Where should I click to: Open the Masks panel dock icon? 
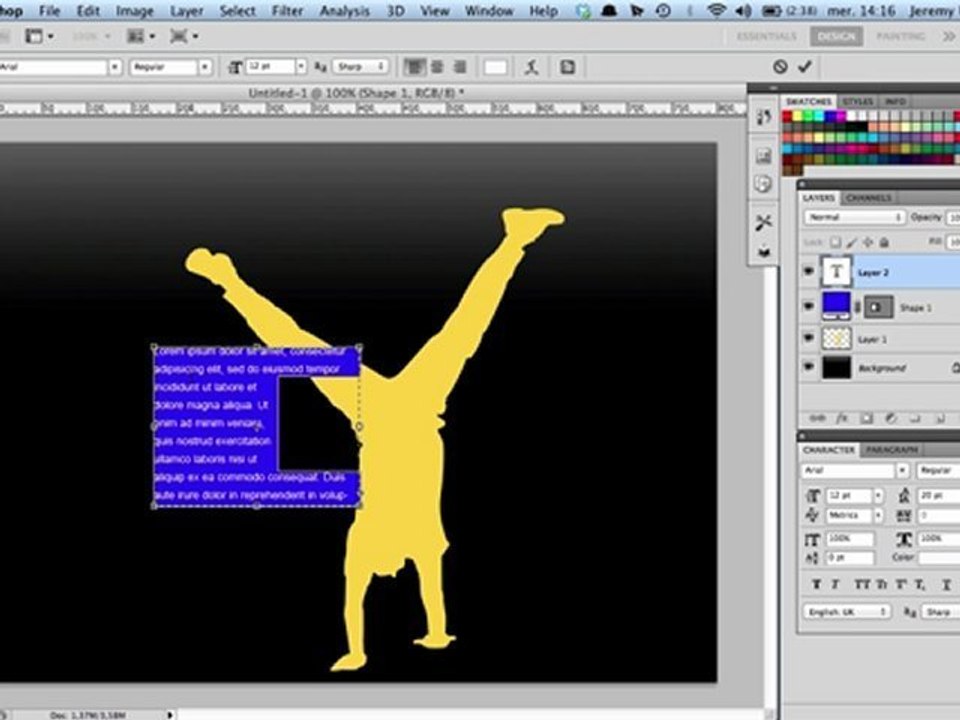pyautogui.click(x=763, y=184)
